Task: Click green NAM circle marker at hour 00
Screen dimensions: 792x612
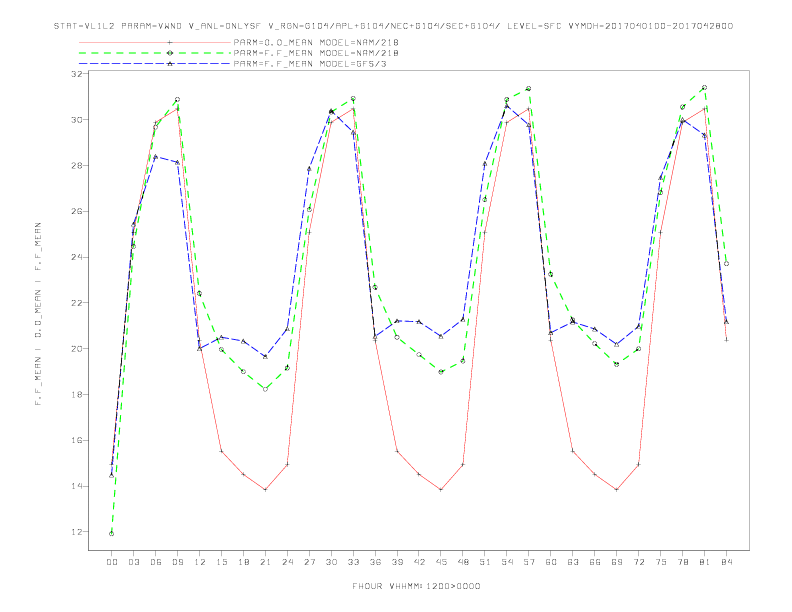Action: [112, 534]
